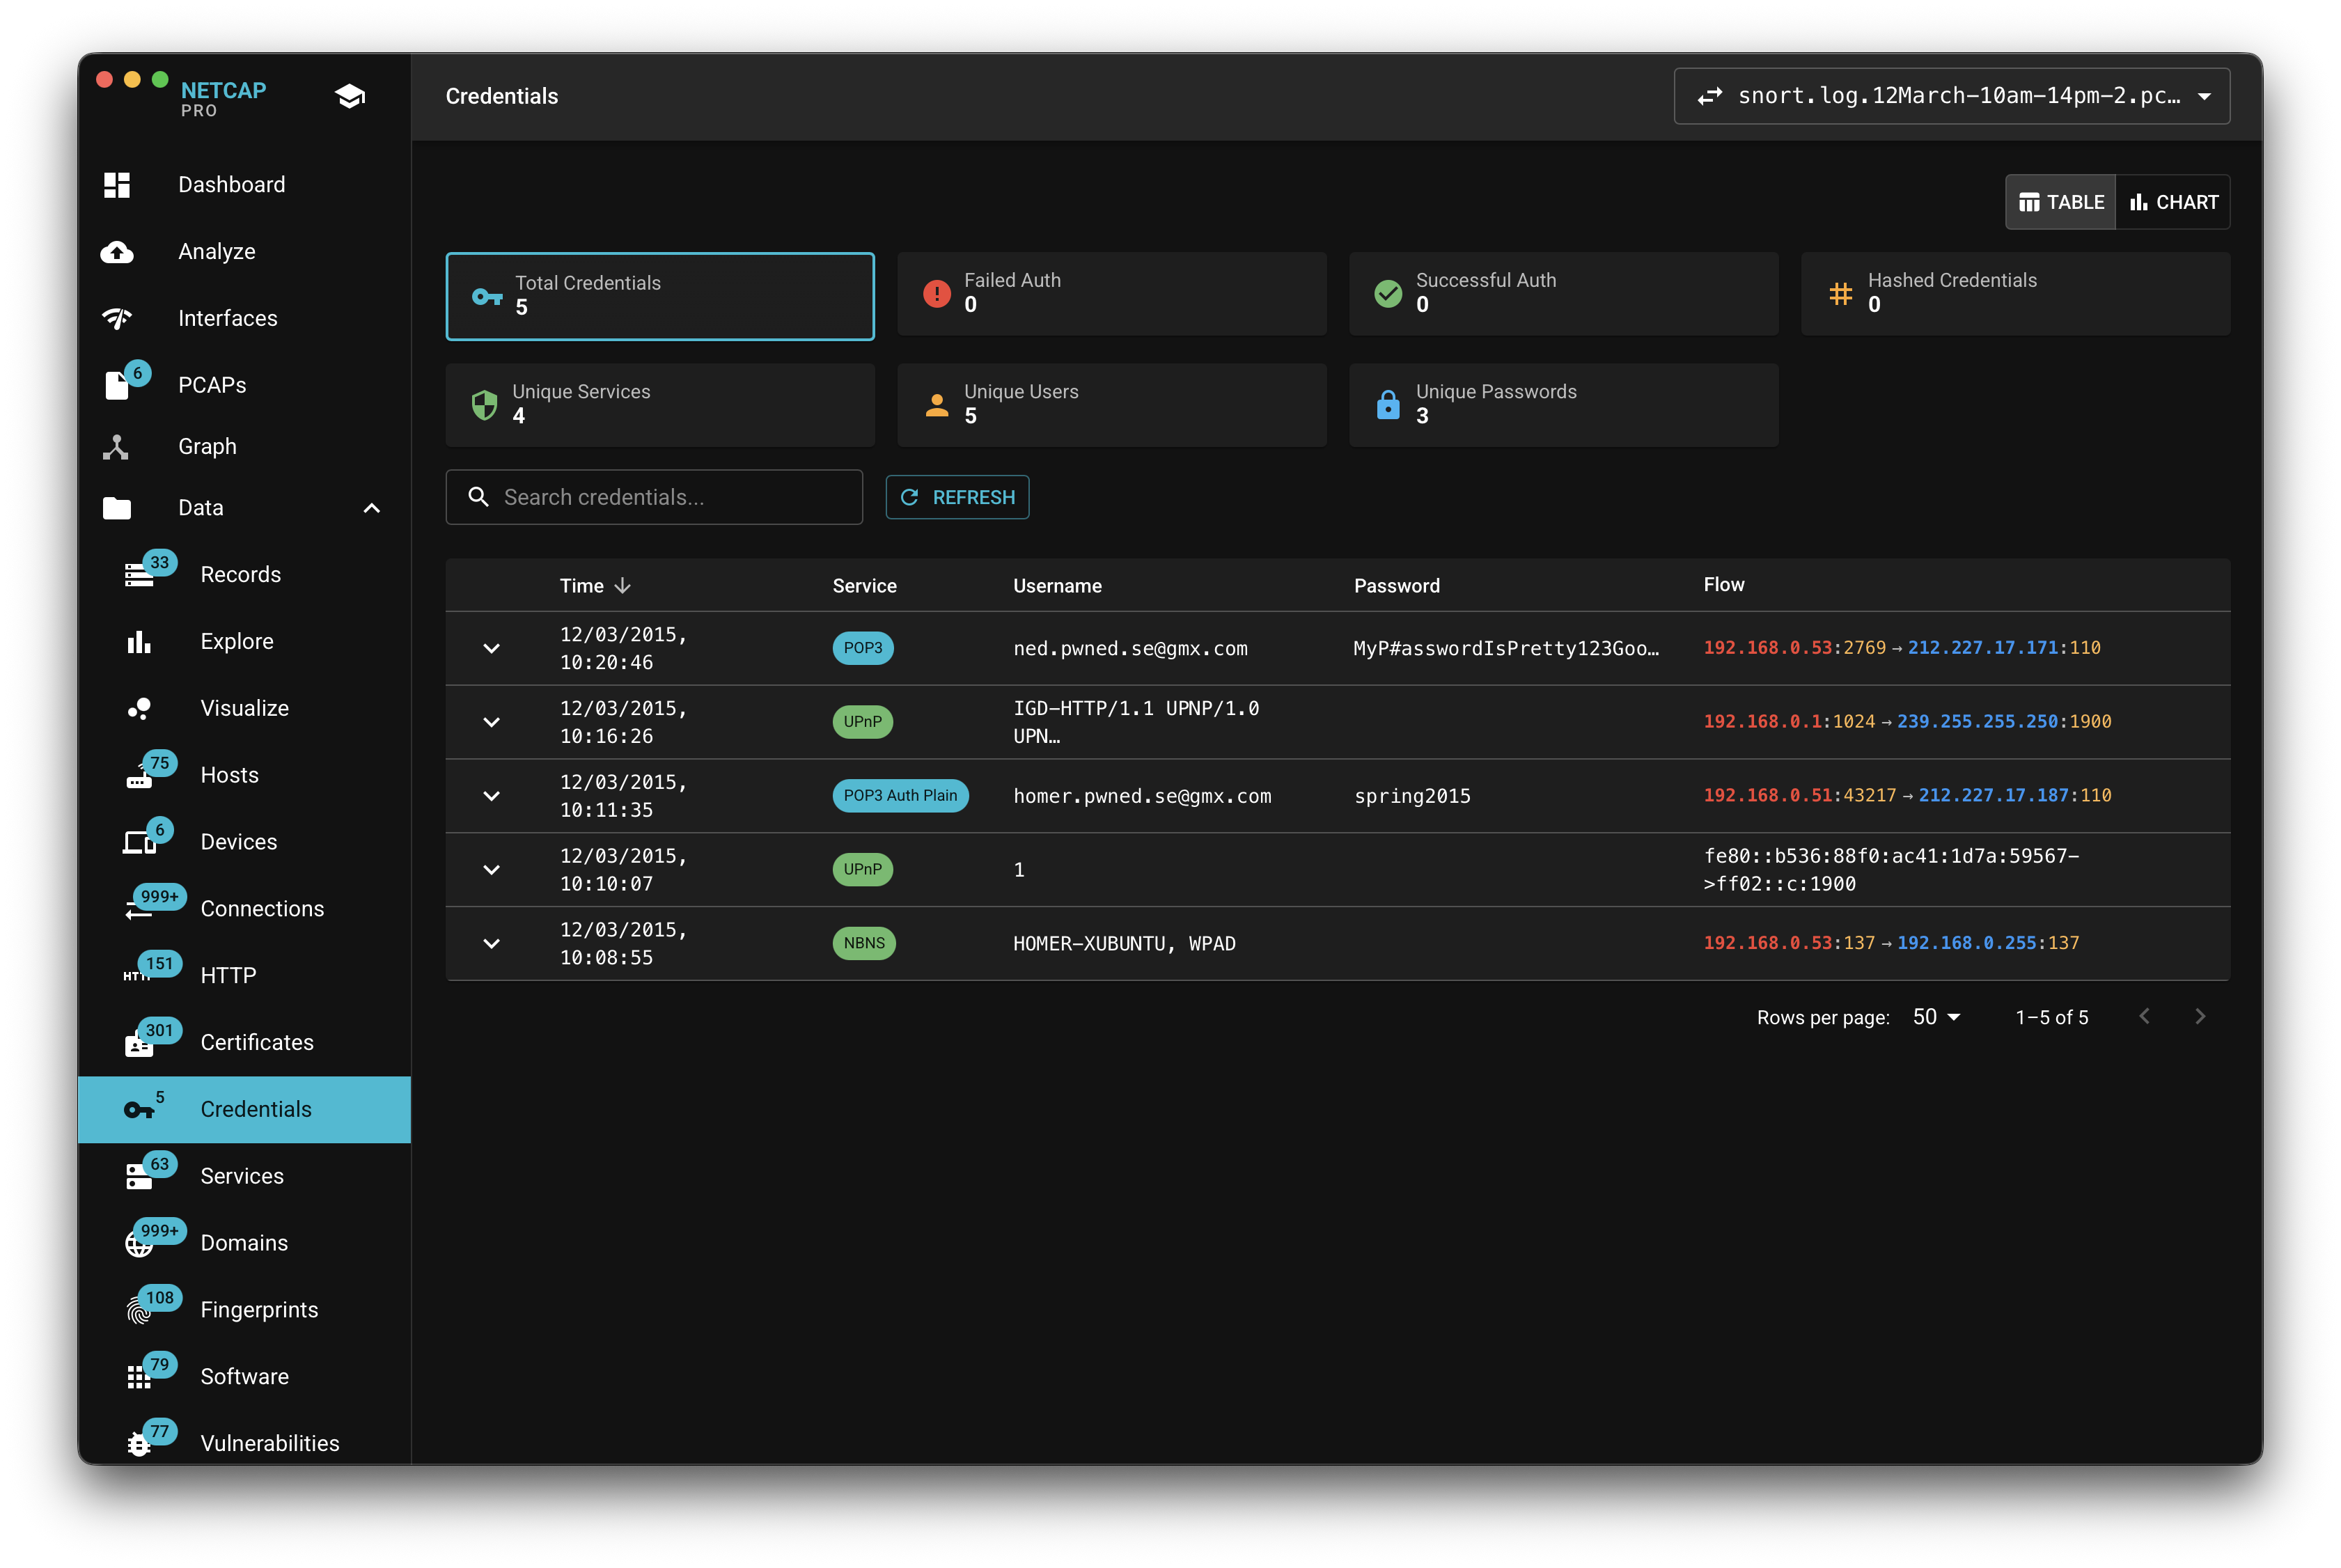Select the Total Credentials card
2341x1568 pixels.
pos(660,296)
